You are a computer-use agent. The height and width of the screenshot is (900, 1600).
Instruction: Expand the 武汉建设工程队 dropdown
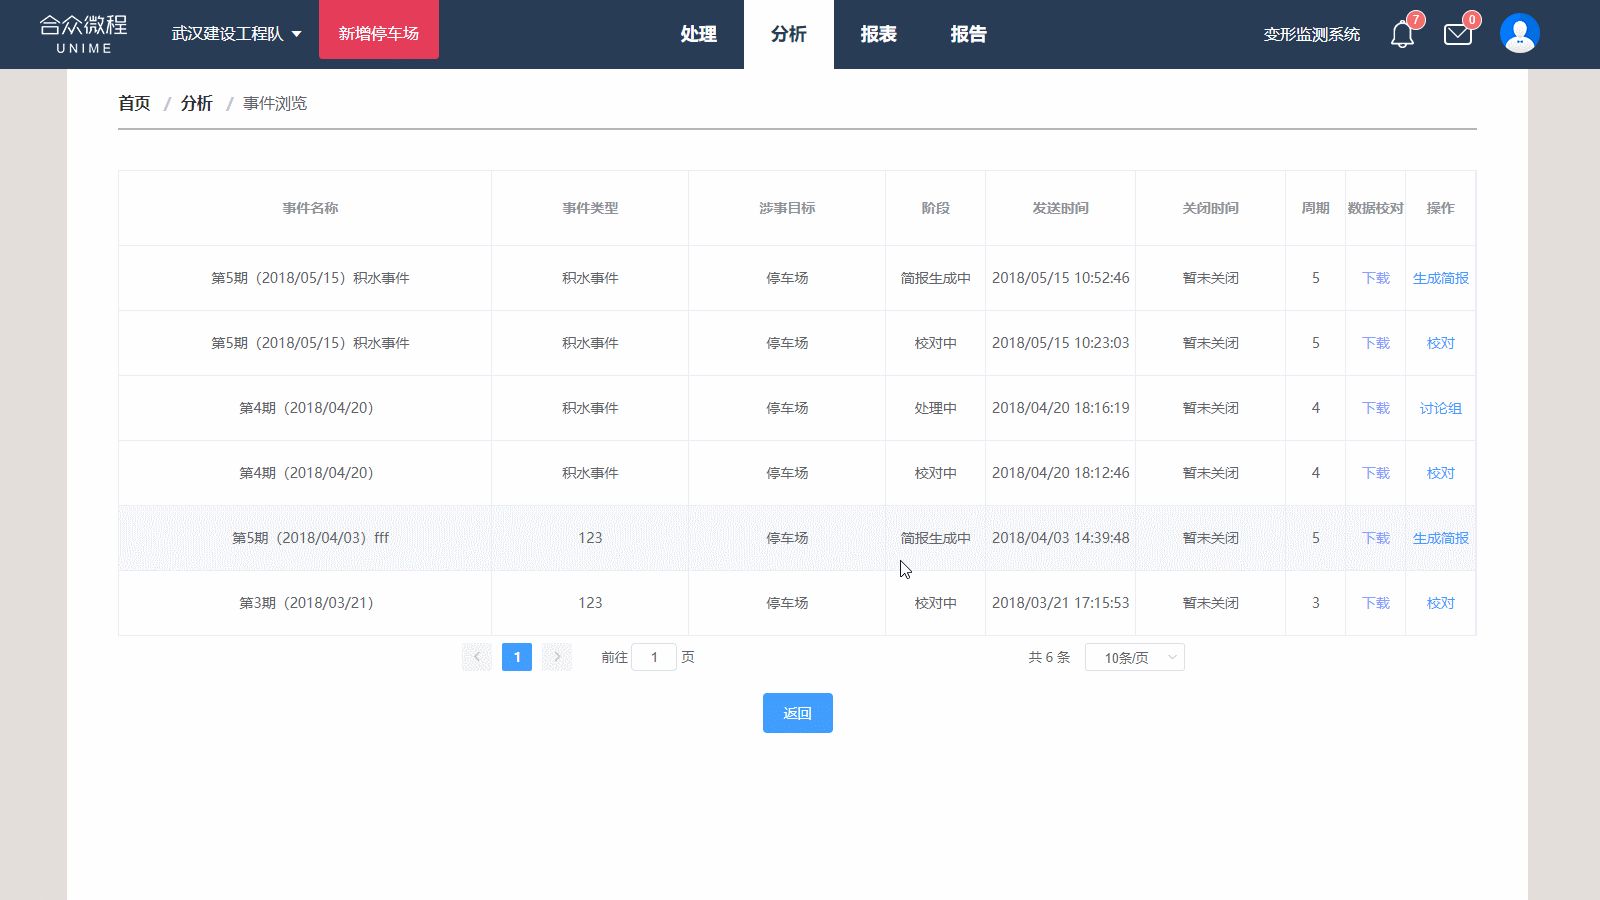pos(236,34)
